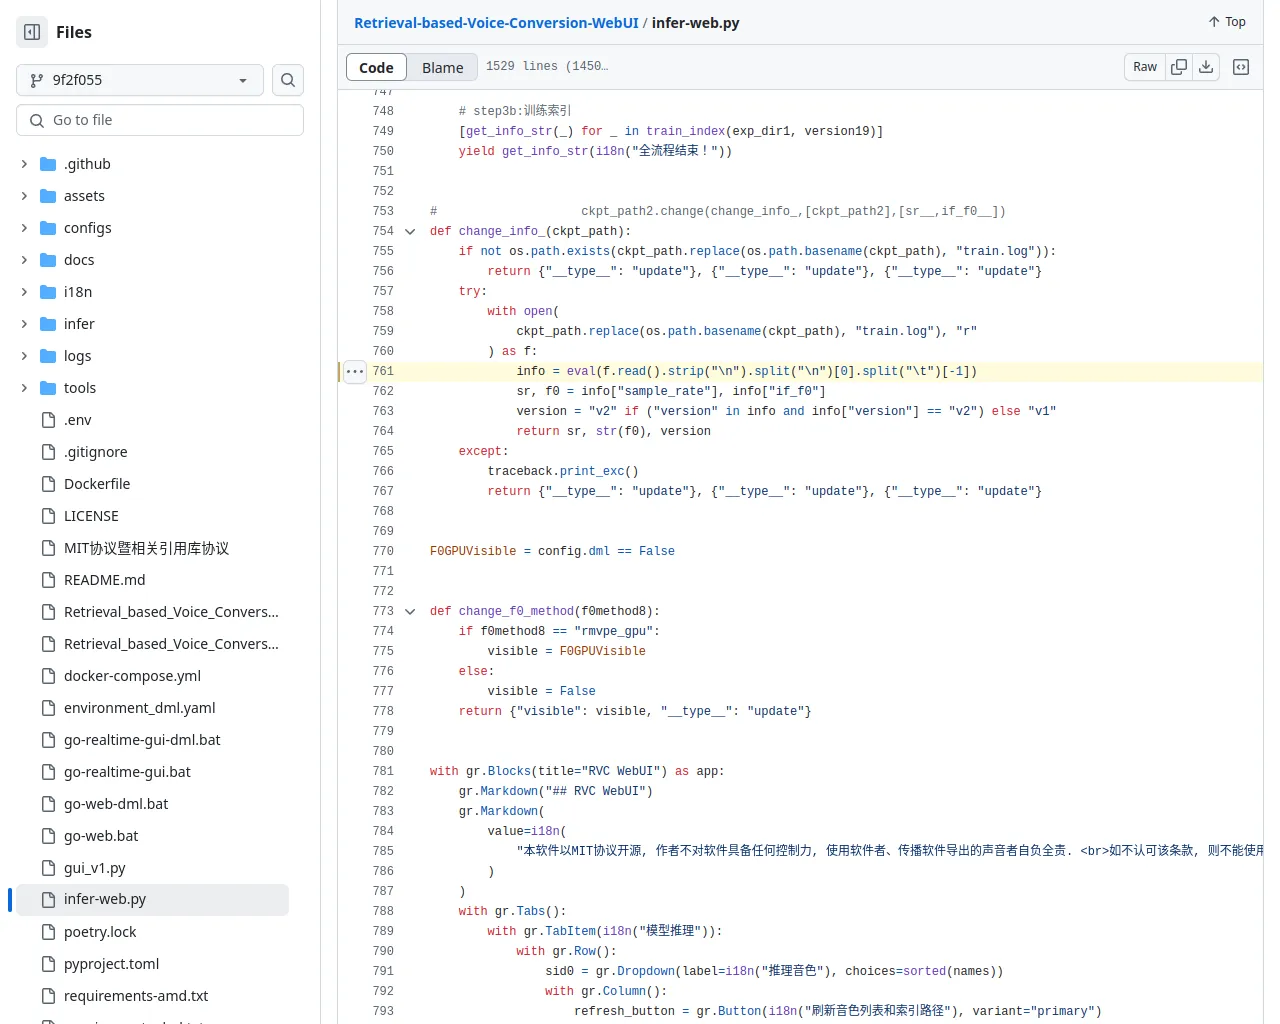Go to Retrieval-based-Voice-Conversion-WebUI repository link
Image resolution: width=1280 pixels, height=1024 pixels.
pos(496,23)
